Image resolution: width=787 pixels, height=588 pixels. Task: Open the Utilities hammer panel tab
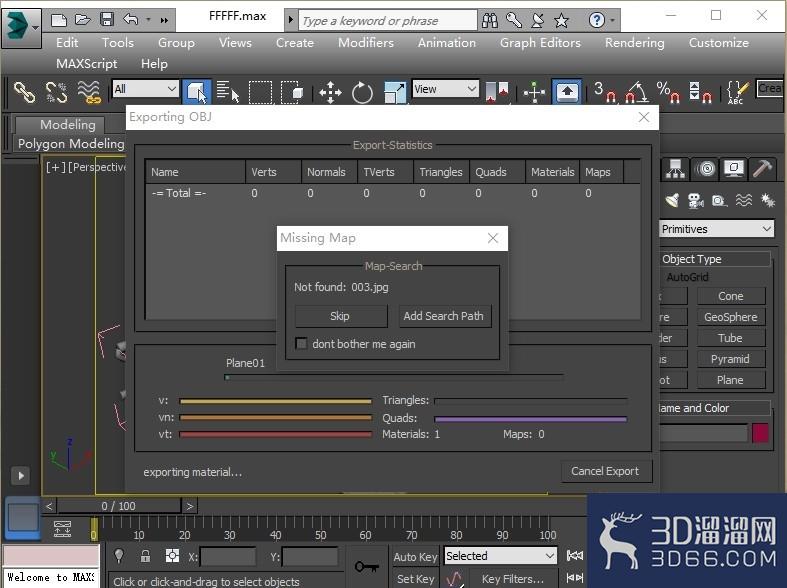762,169
